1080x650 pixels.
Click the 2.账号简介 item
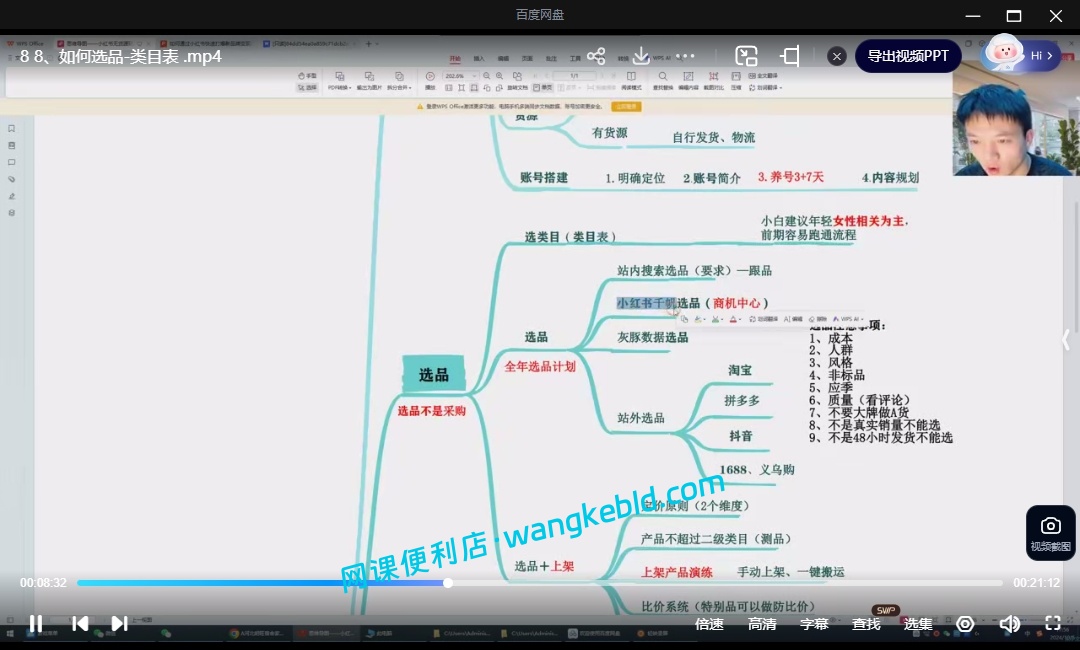(712, 178)
